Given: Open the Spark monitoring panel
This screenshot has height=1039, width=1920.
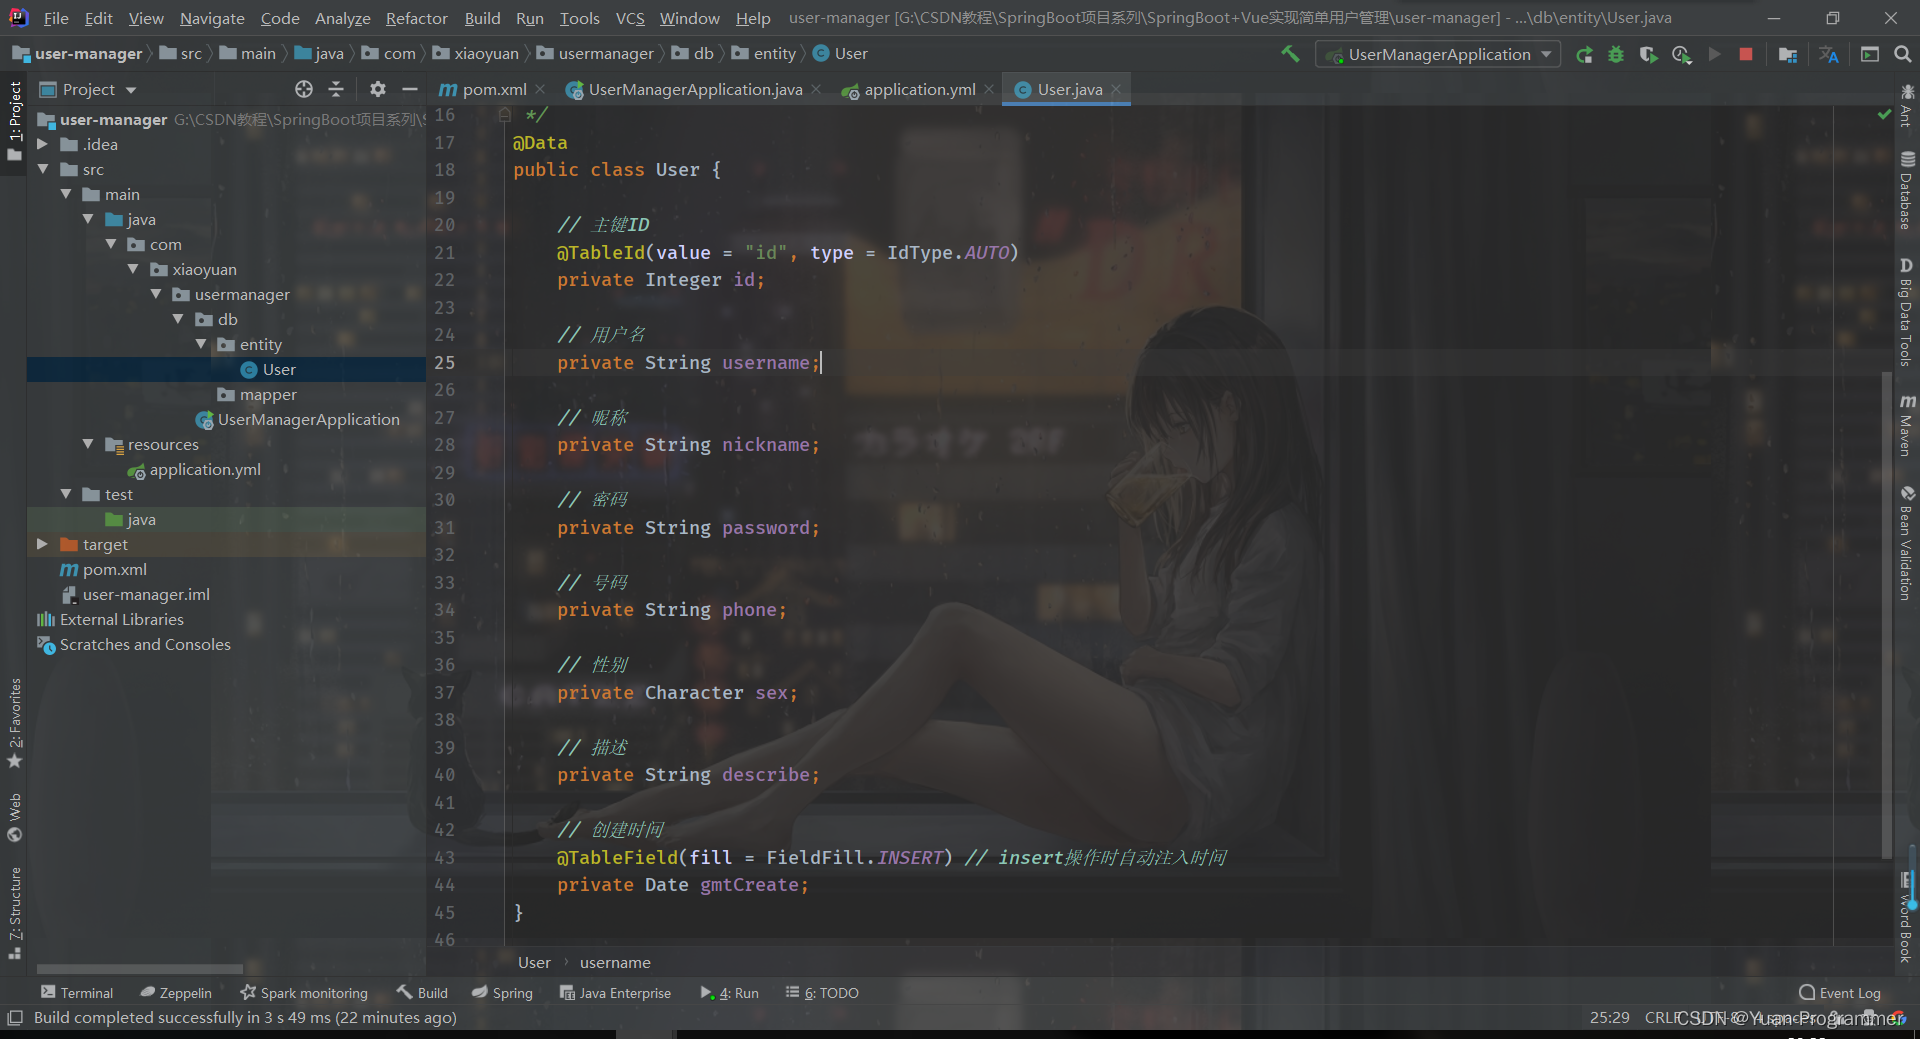Looking at the screenshot, I should coord(304,992).
